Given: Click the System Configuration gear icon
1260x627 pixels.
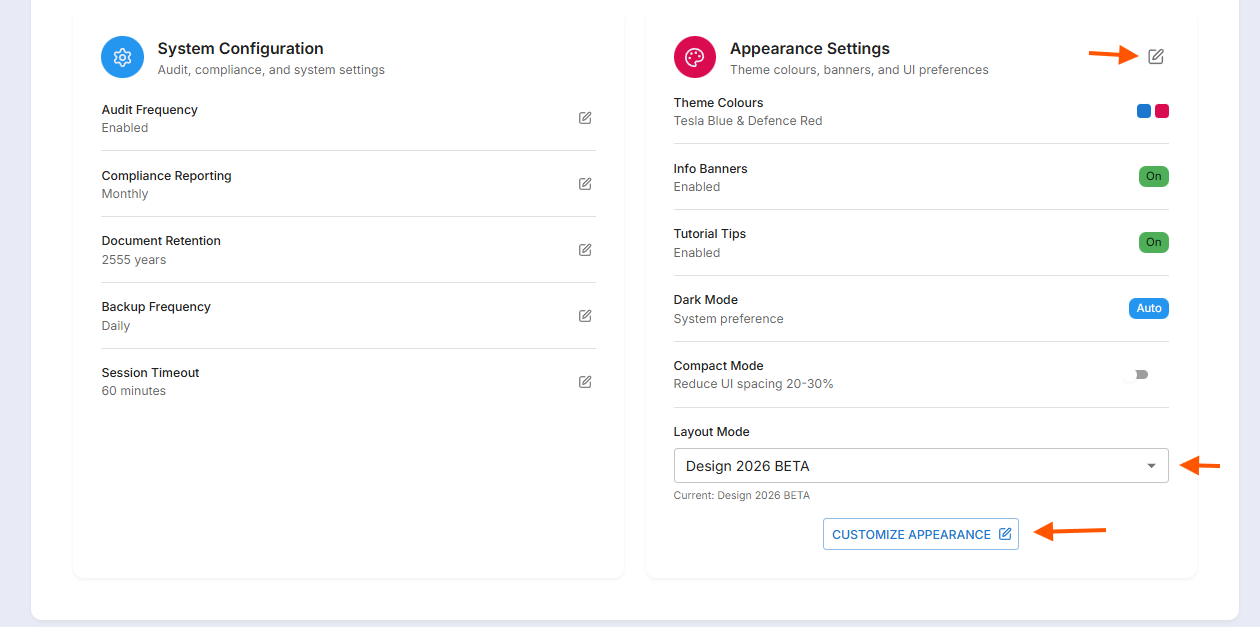Looking at the screenshot, I should pos(122,57).
